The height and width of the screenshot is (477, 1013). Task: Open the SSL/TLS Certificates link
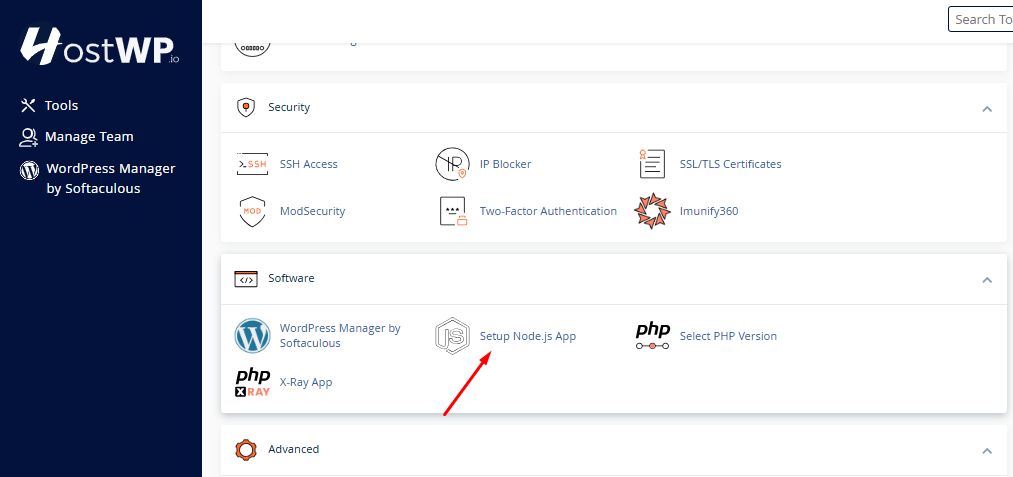coord(730,164)
